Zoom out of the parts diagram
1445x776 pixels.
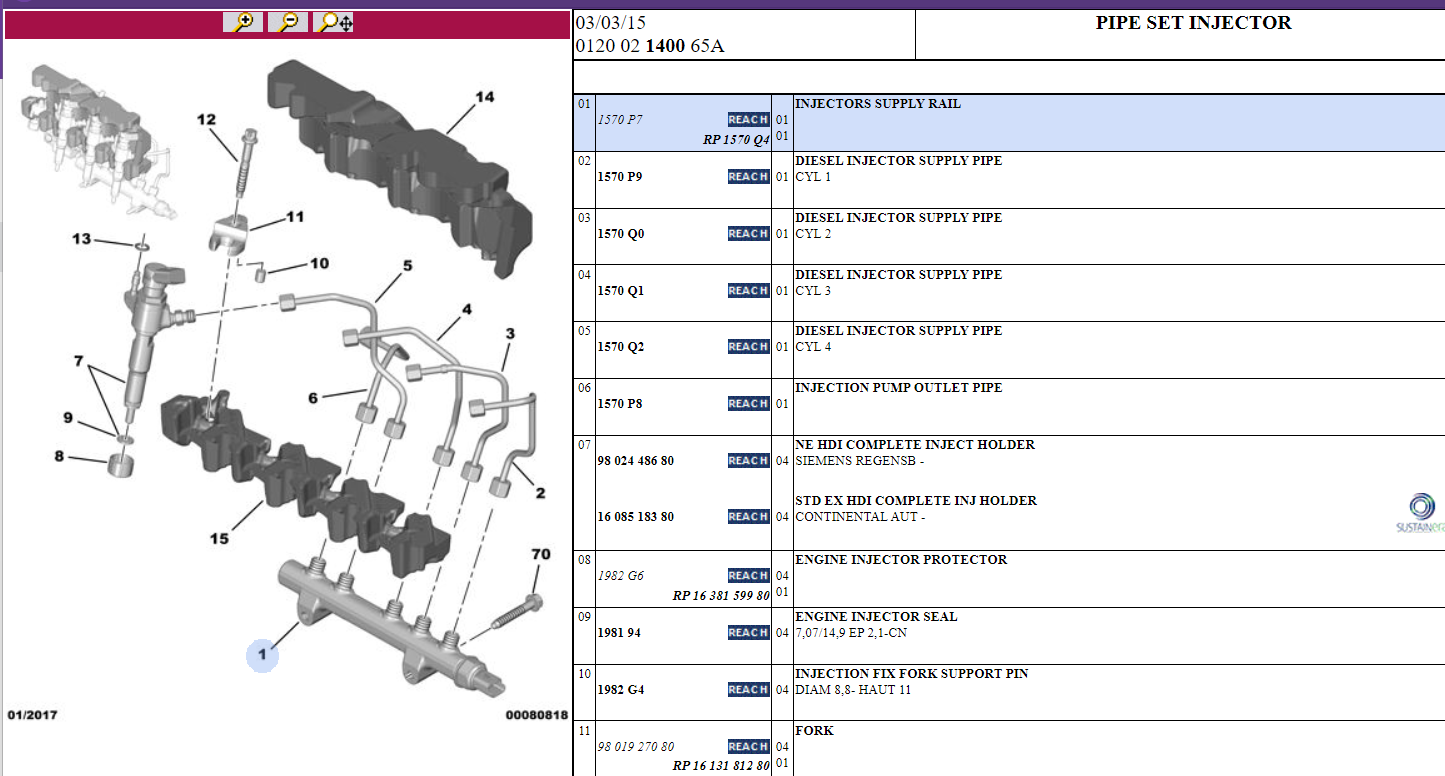288,22
